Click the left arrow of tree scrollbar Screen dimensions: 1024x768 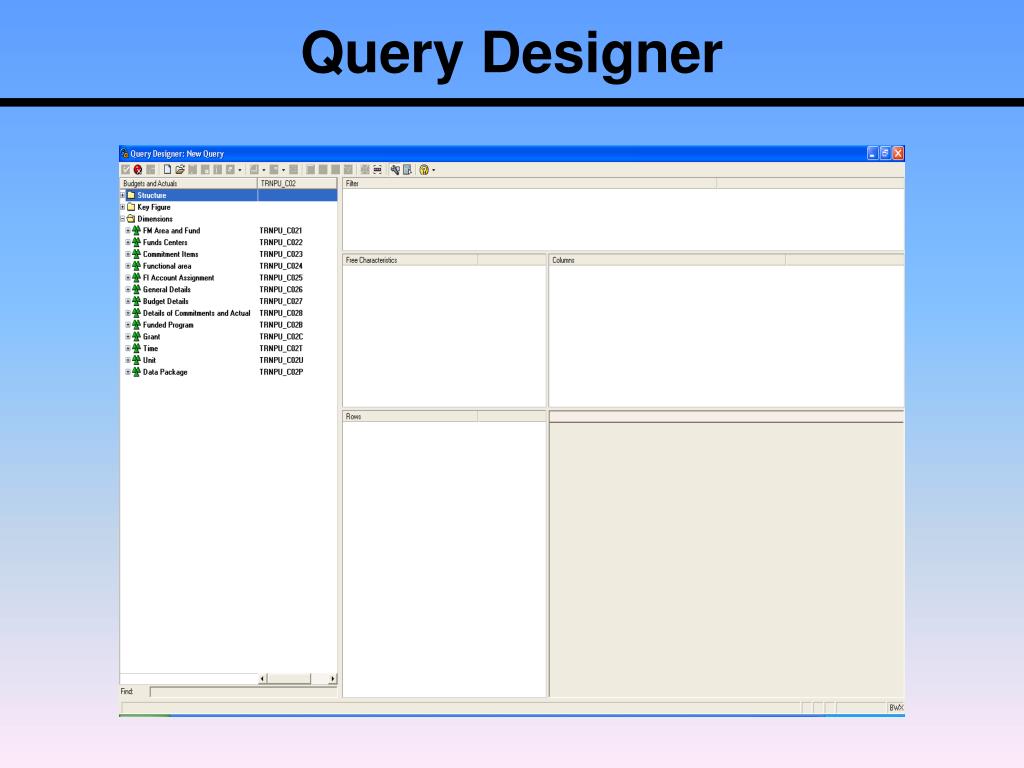pyautogui.click(x=263, y=679)
